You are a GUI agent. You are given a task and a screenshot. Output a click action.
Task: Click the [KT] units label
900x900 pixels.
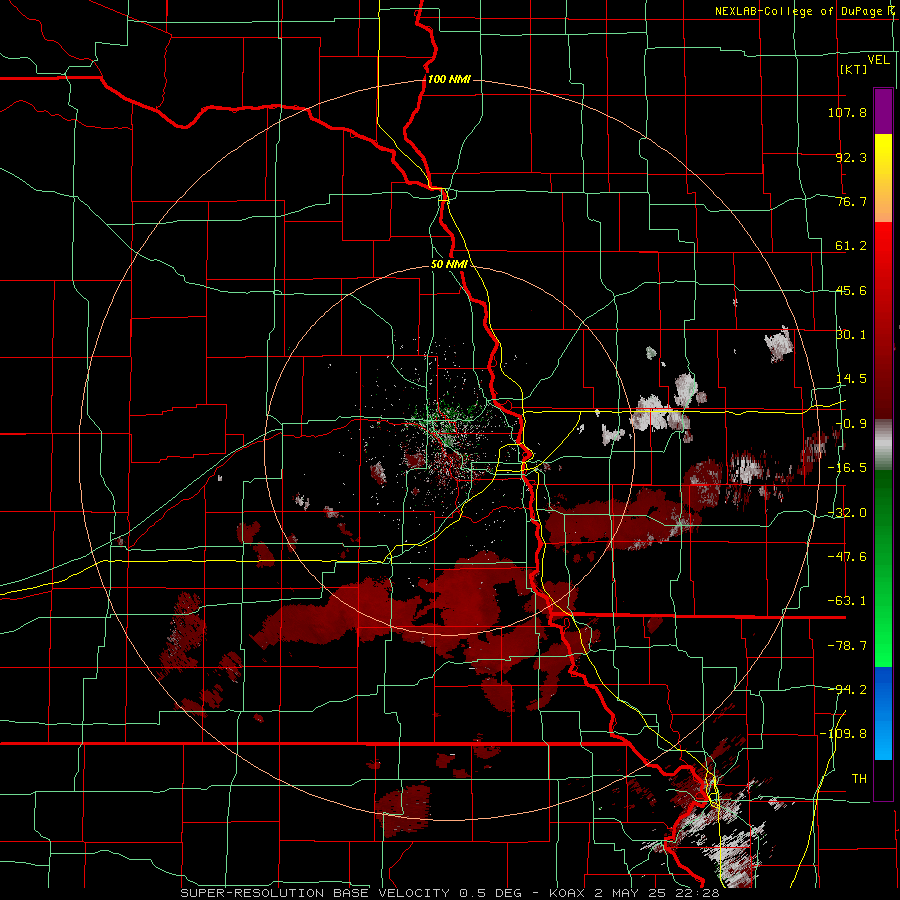[x=854, y=69]
